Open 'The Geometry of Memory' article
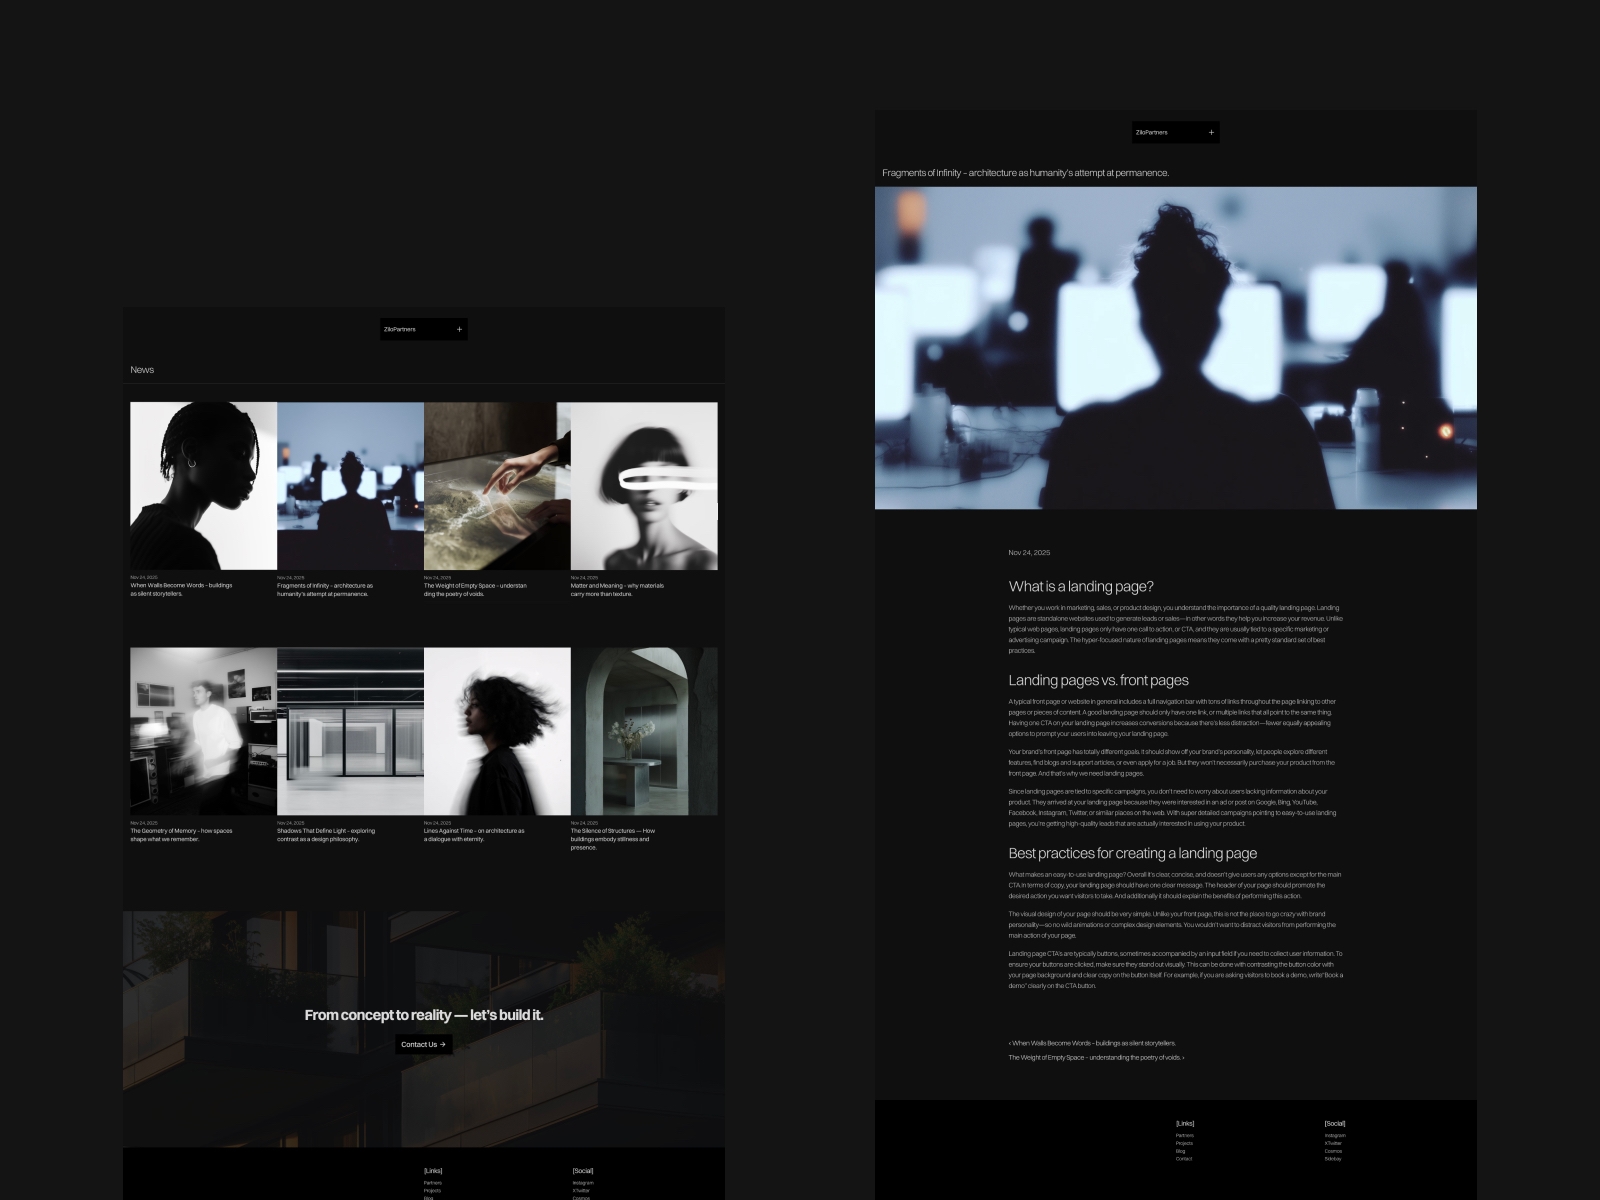The height and width of the screenshot is (1200, 1600). [200, 730]
